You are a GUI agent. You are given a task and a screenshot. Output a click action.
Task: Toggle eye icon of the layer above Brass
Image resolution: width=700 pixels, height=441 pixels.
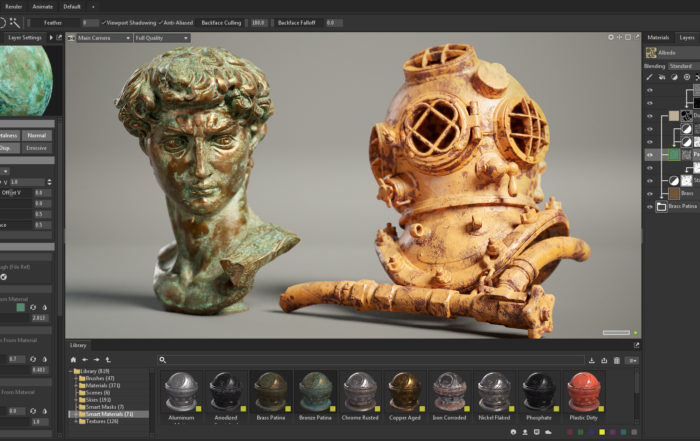coord(650,181)
